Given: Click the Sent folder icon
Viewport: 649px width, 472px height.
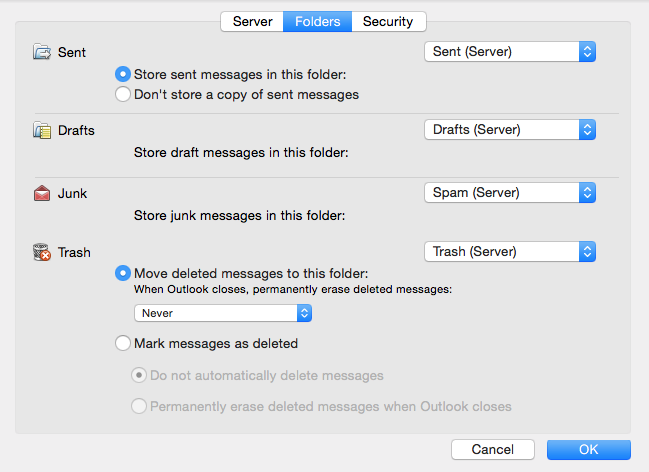Looking at the screenshot, I should pos(42,52).
